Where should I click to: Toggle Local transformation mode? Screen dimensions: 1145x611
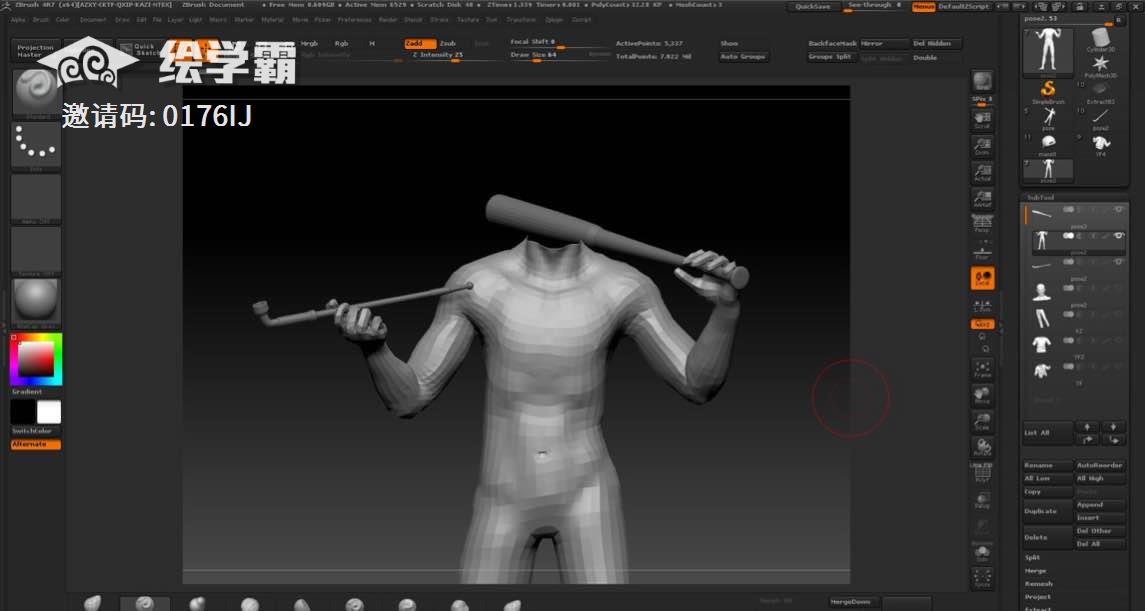pos(982,278)
